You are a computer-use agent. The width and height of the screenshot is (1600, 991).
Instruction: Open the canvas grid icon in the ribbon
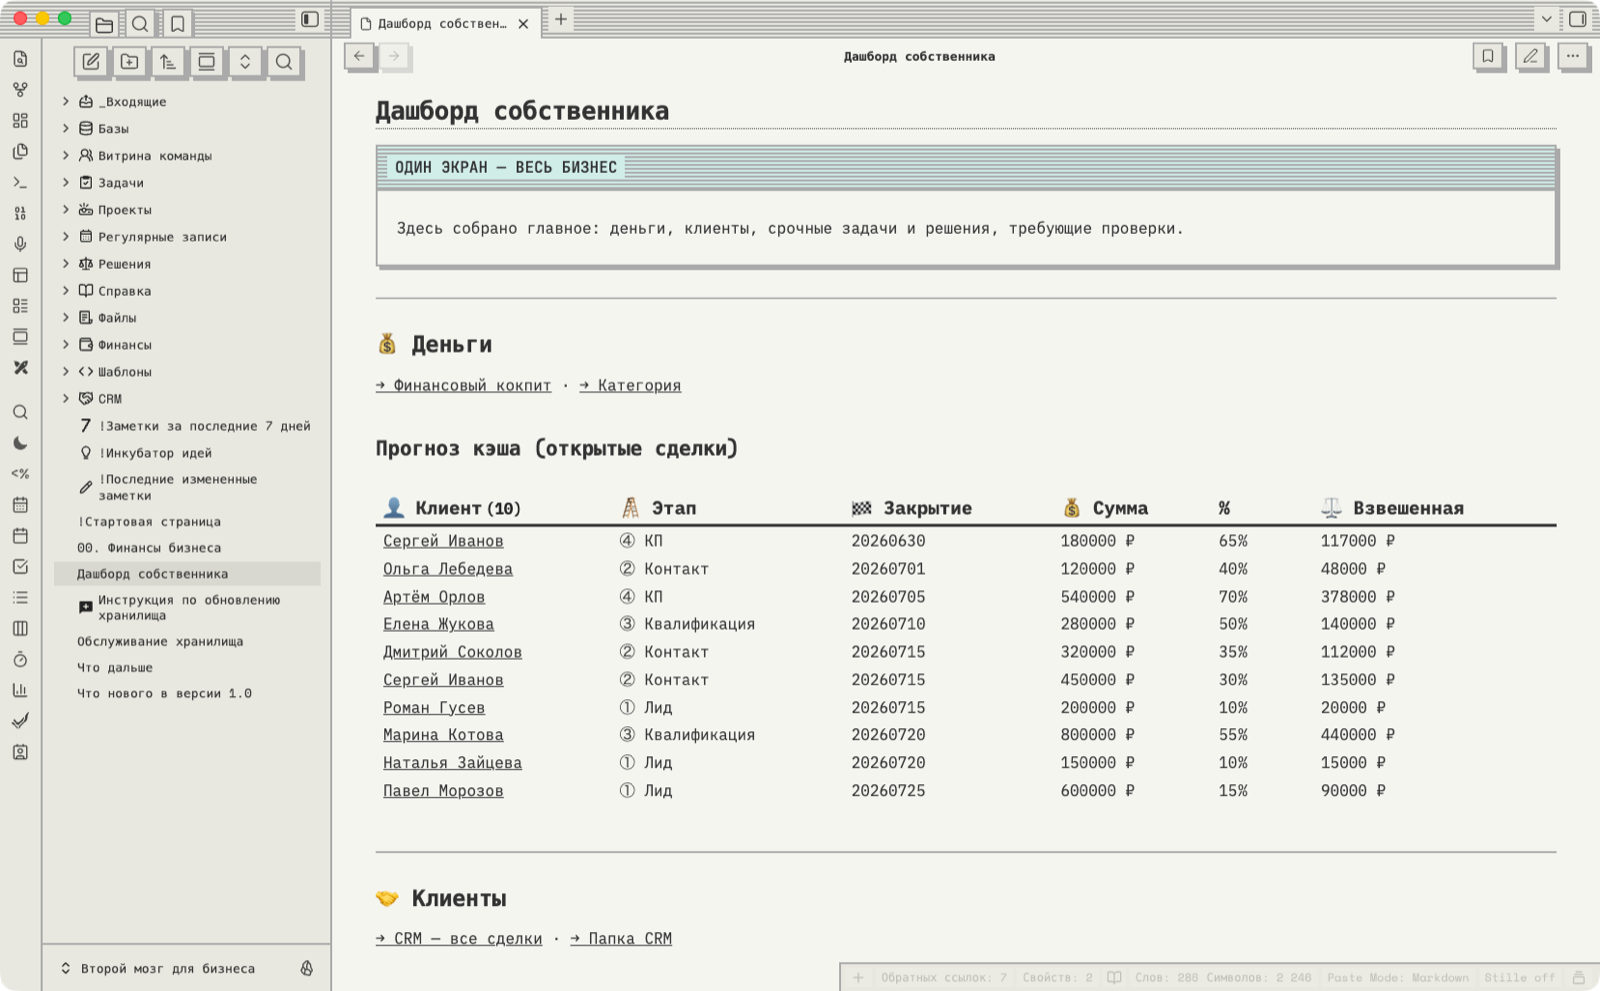pos(20,121)
